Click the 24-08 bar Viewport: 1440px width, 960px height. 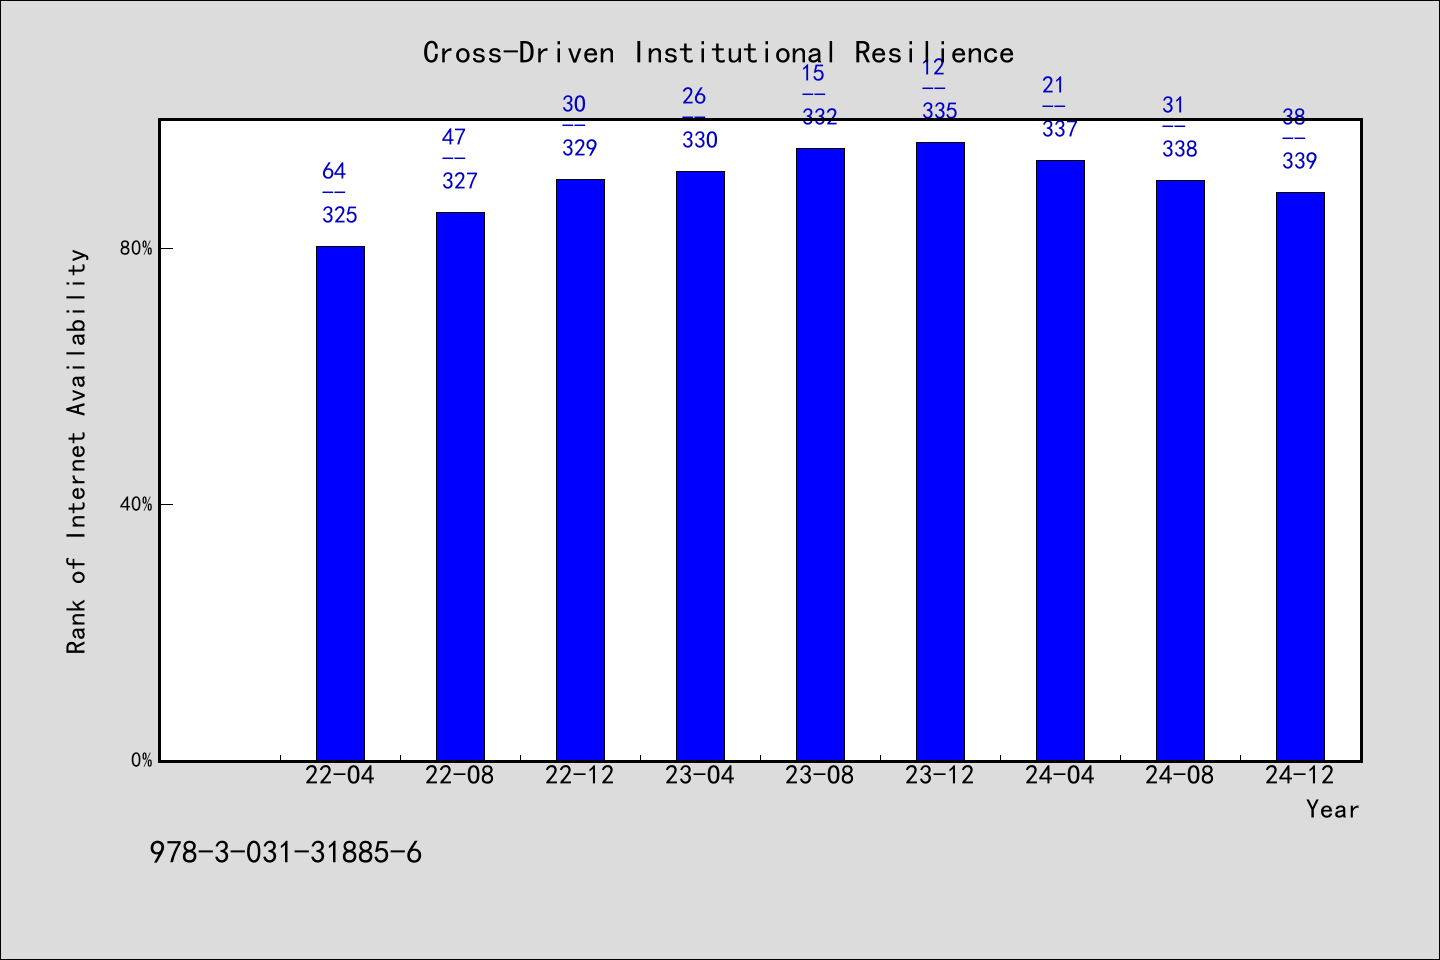1180,470
